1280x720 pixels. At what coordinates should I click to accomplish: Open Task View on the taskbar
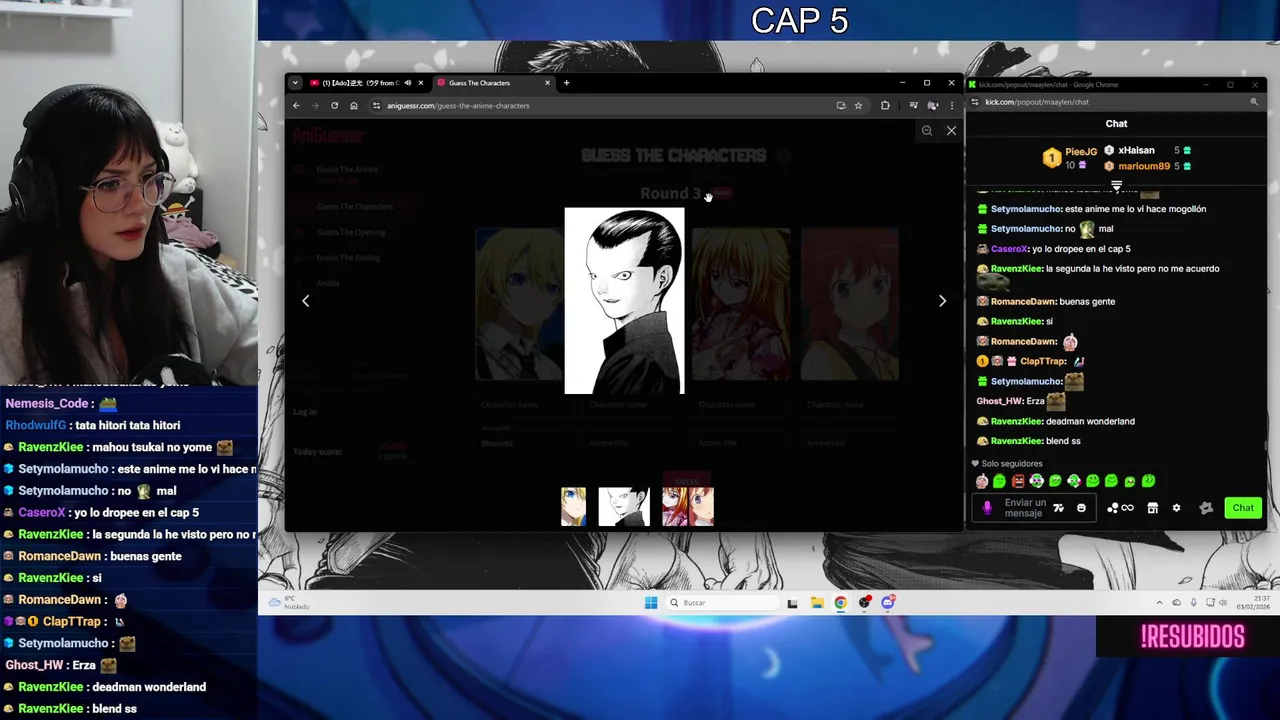793,602
